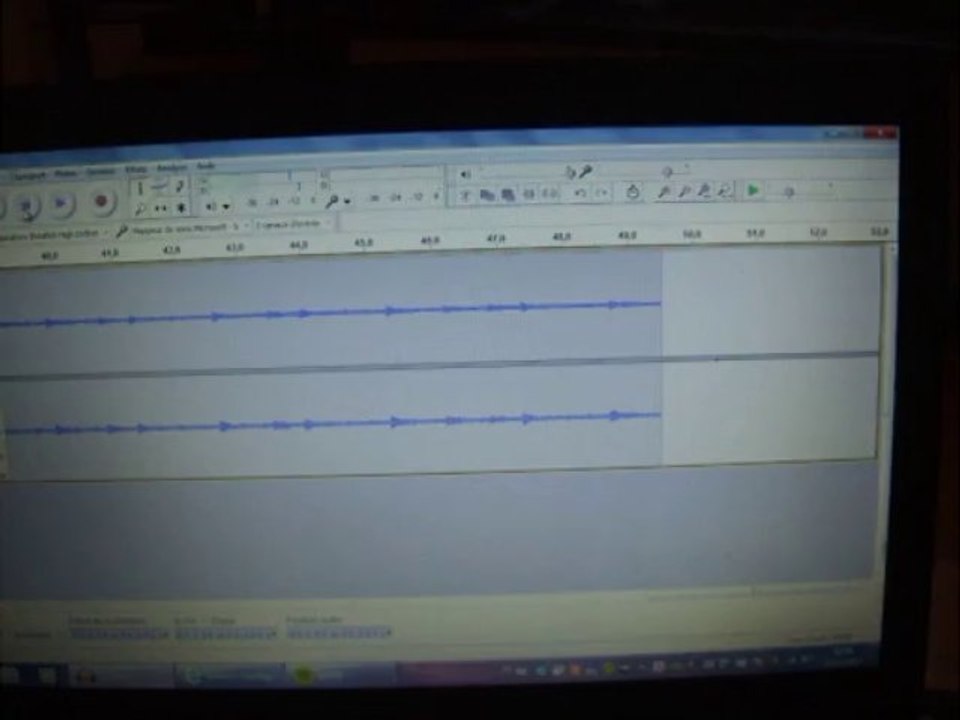Click the lower channel waveform
The image size is (960, 720).
tap(334, 421)
